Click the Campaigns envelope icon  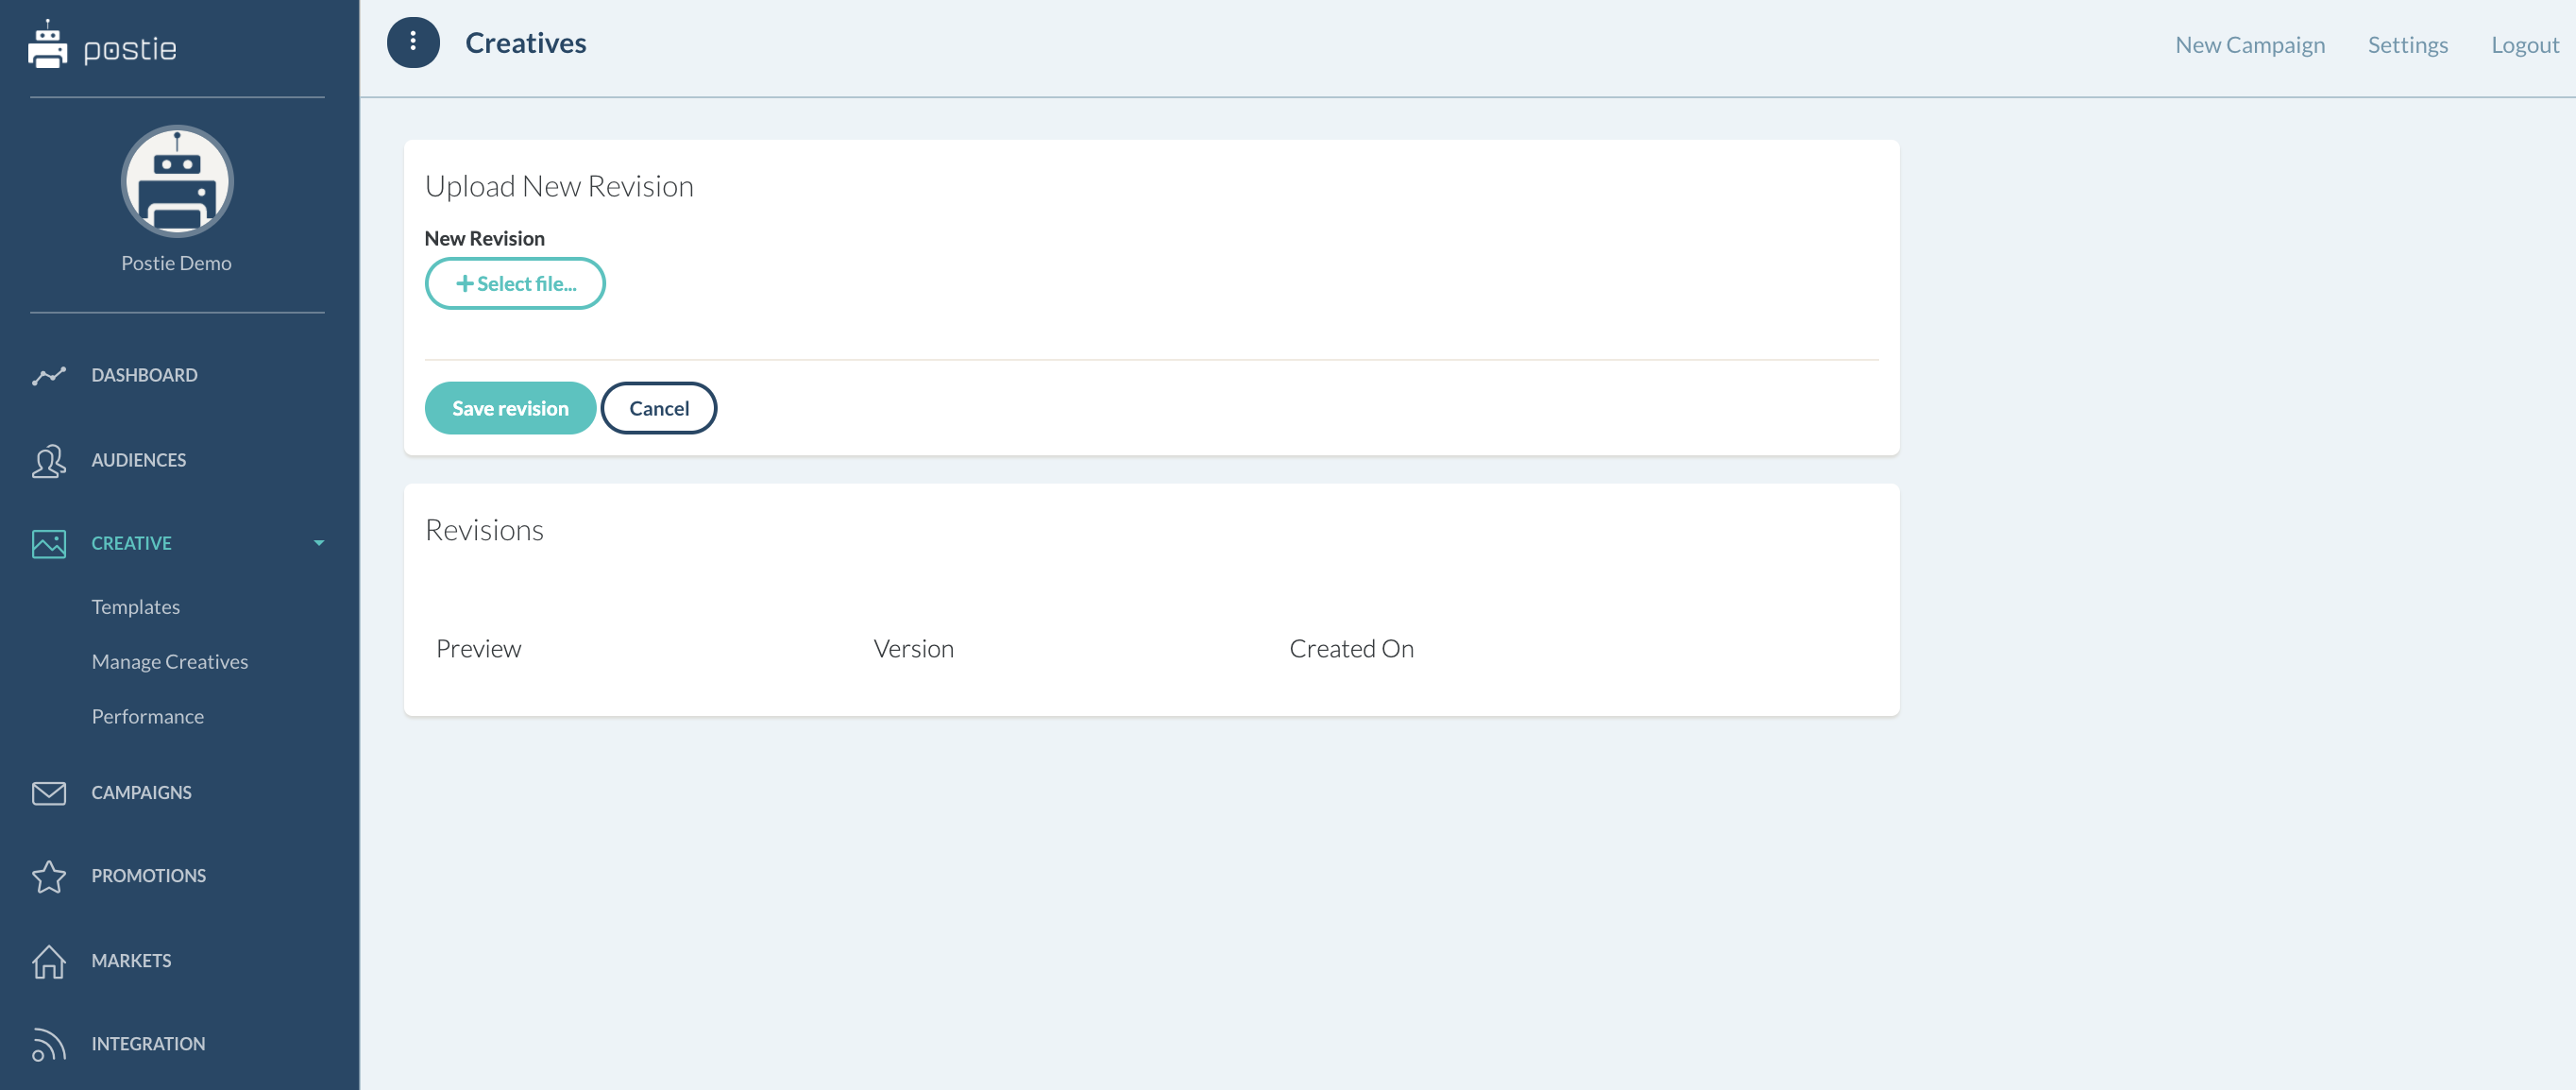click(x=48, y=793)
